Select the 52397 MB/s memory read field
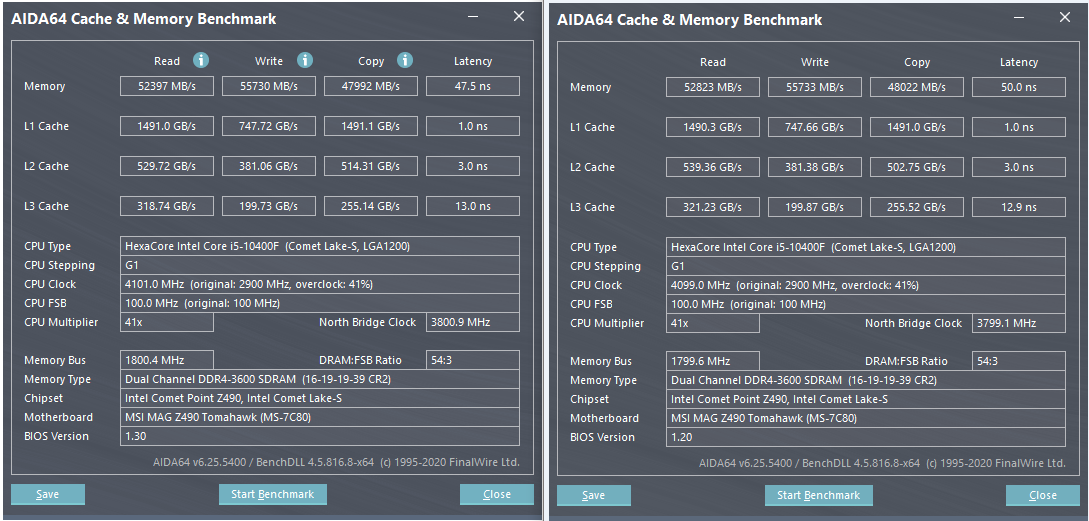 (166, 87)
